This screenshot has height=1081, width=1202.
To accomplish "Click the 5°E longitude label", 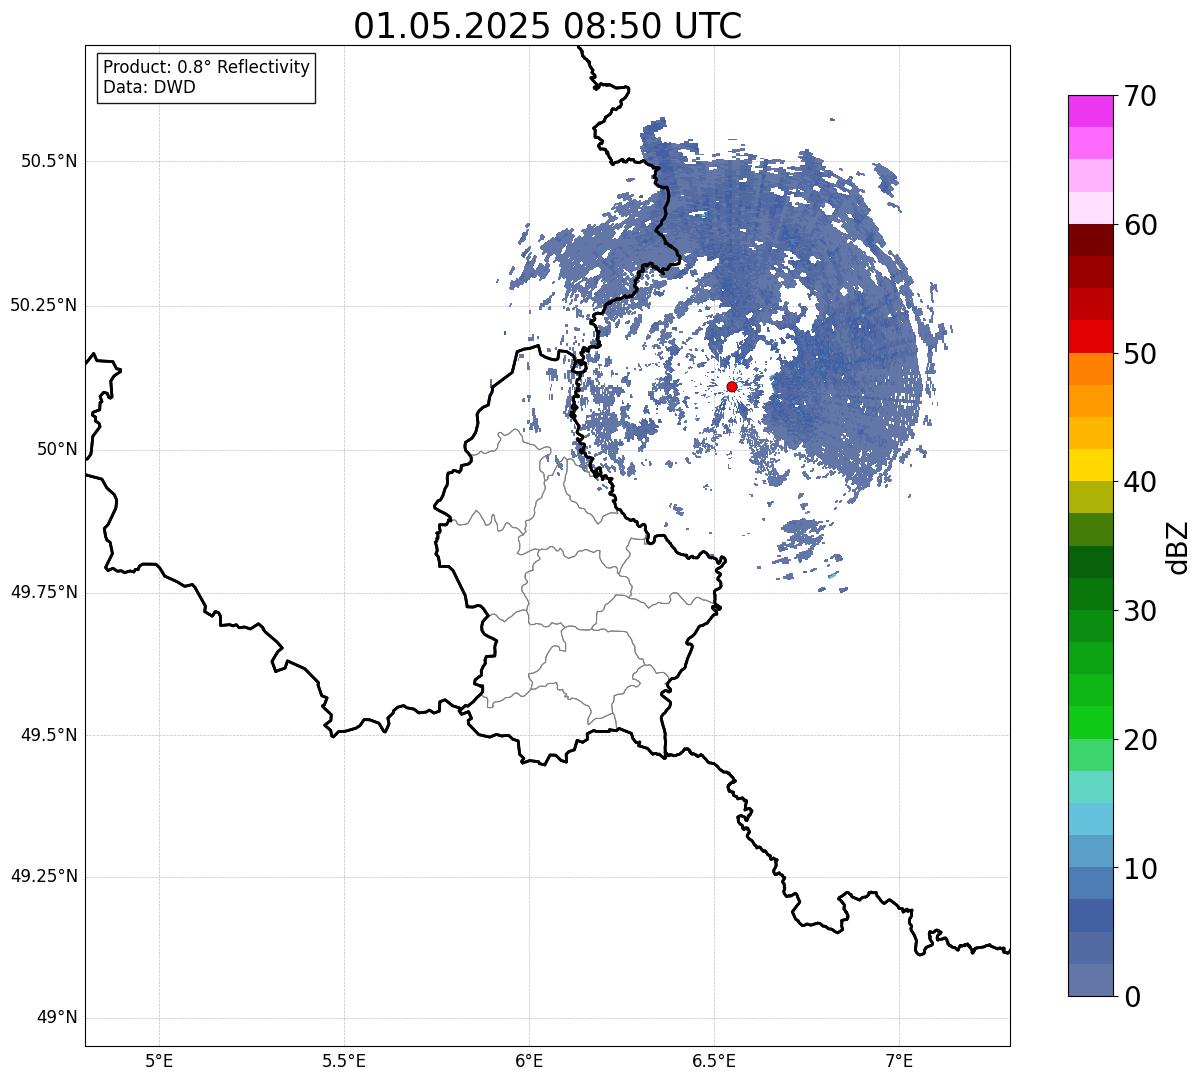I will pos(159,1060).
